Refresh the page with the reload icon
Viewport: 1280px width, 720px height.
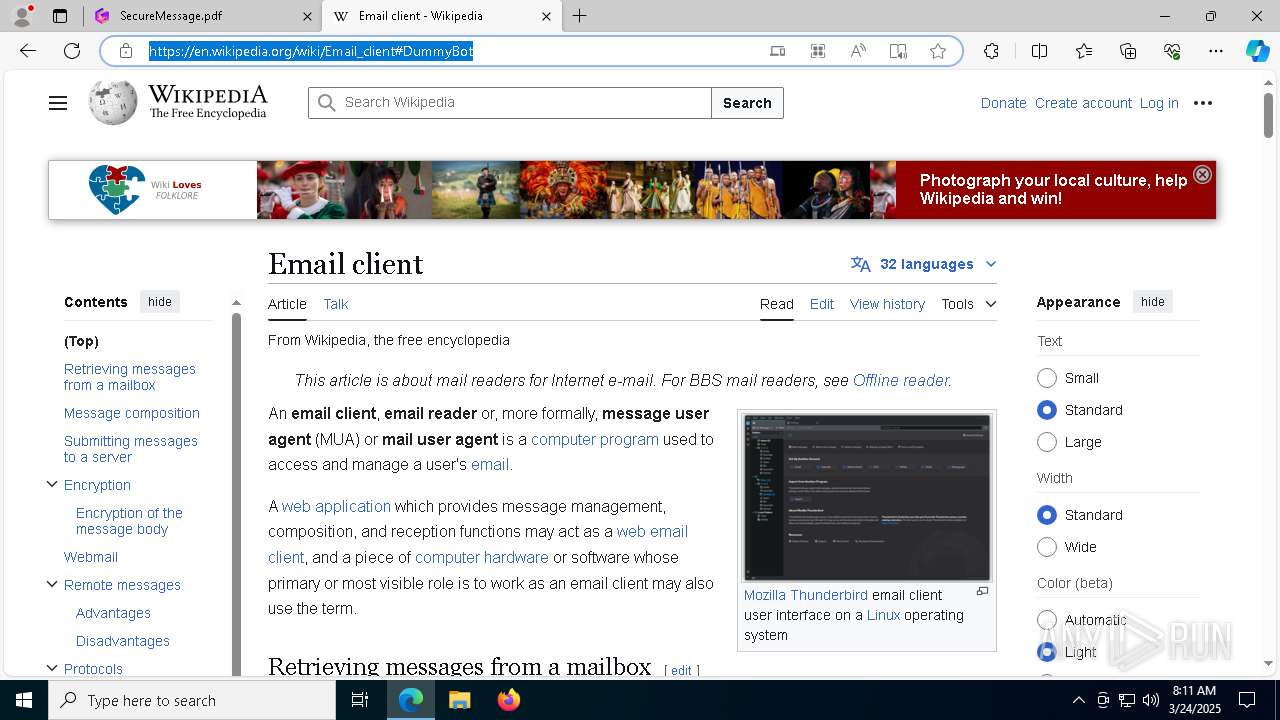coord(72,51)
